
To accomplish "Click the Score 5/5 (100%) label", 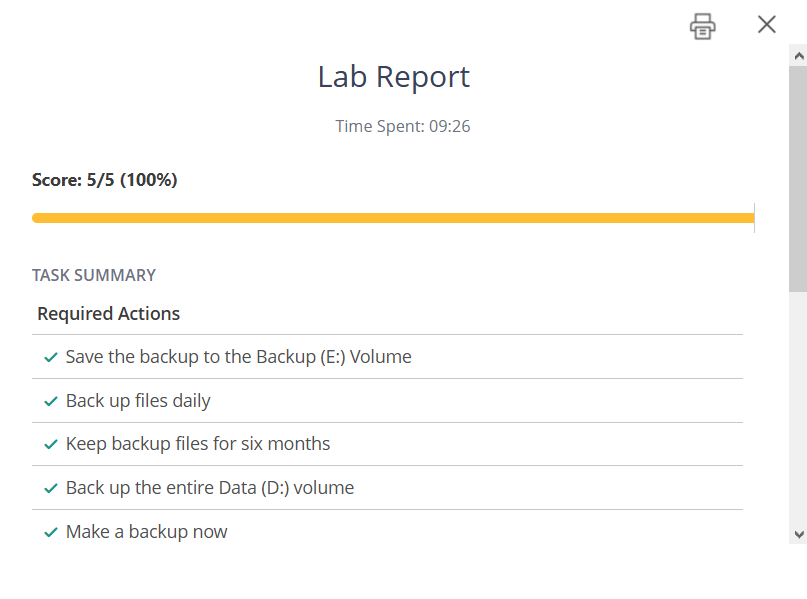I will click(105, 180).
